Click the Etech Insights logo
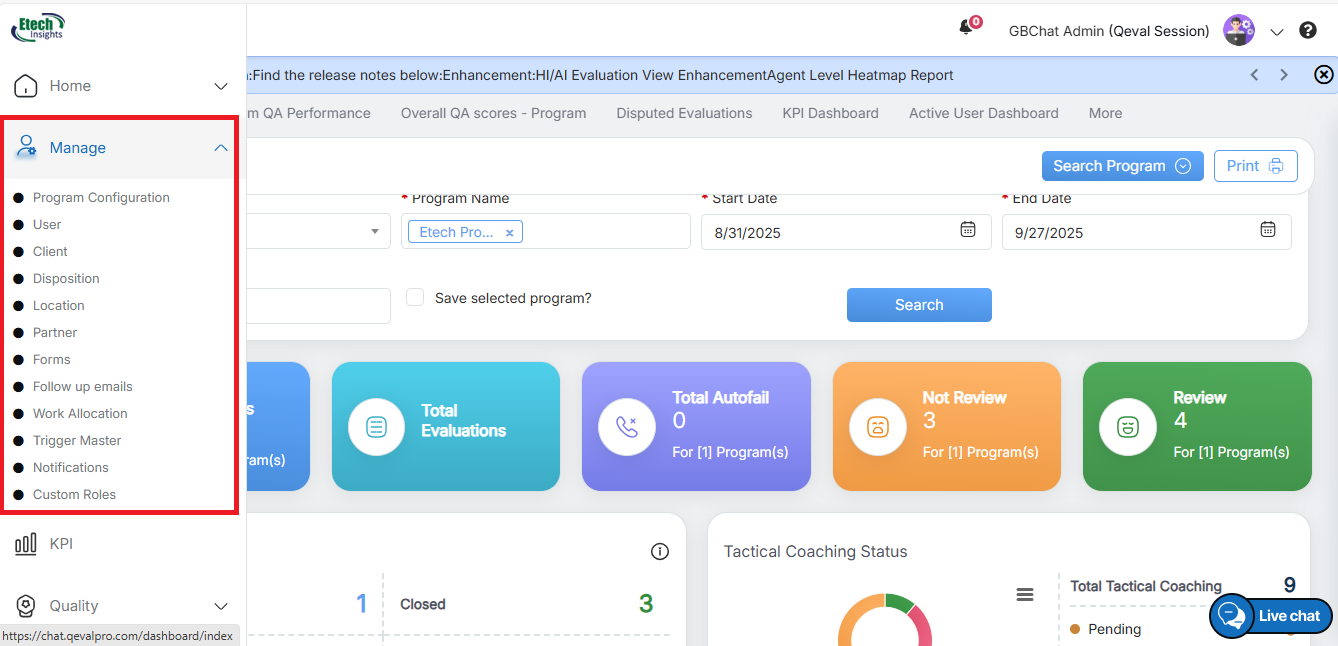This screenshot has width=1338, height=646. pyautogui.click(x=38, y=27)
